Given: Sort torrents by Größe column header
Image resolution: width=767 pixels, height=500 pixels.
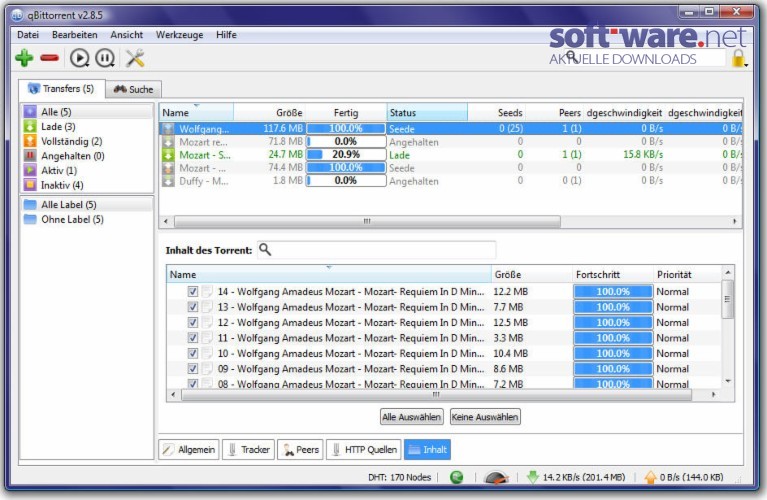Looking at the screenshot, I should pos(269,113).
